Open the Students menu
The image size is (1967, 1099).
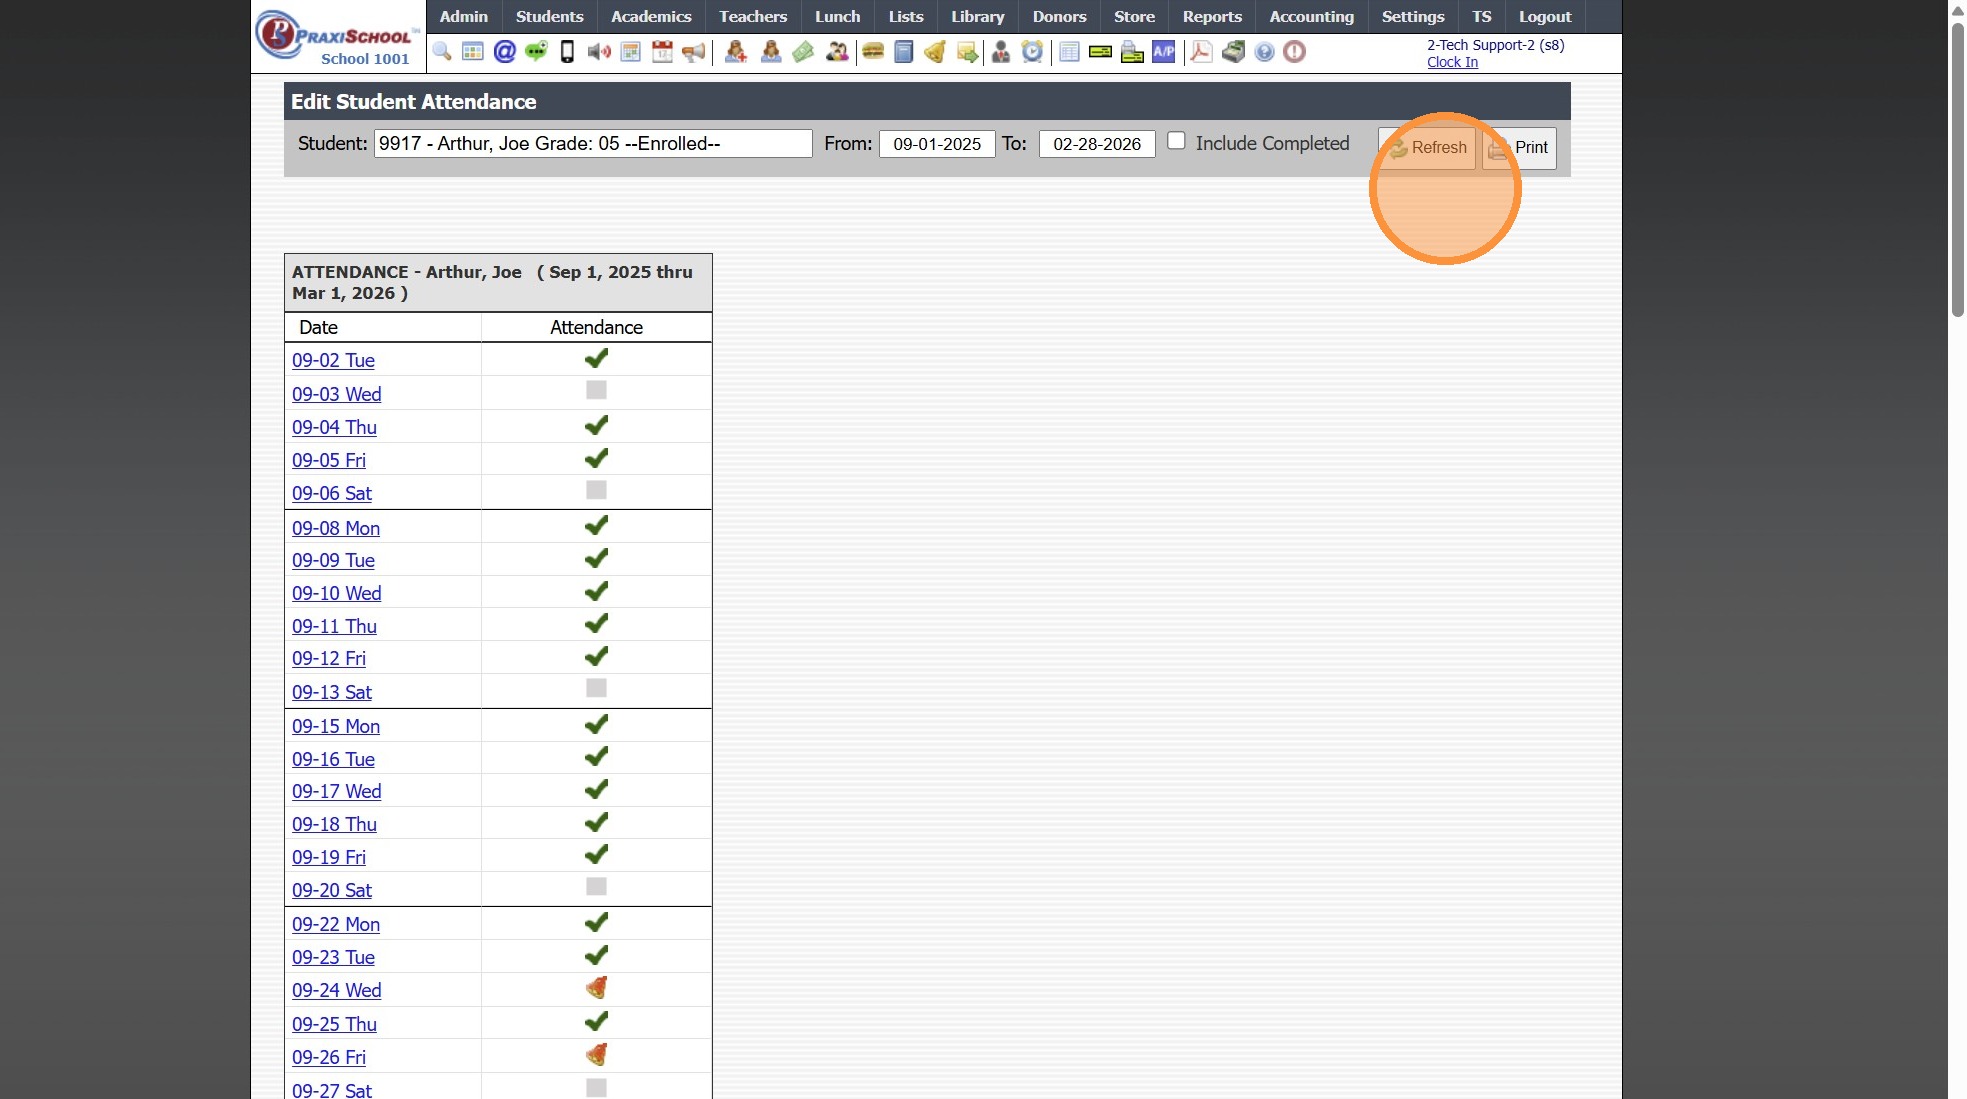549,17
